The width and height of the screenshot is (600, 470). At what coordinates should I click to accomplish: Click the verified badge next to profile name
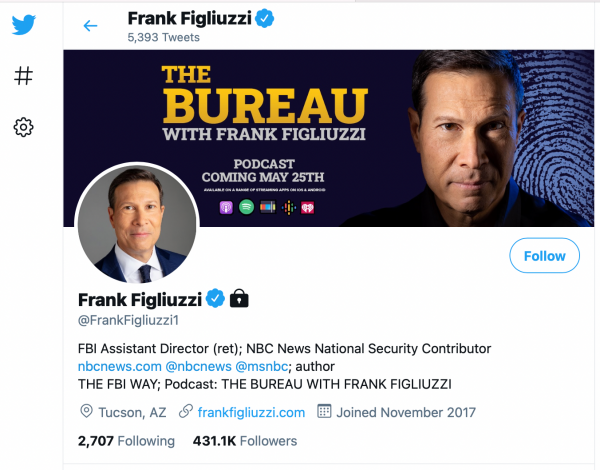tap(214, 298)
